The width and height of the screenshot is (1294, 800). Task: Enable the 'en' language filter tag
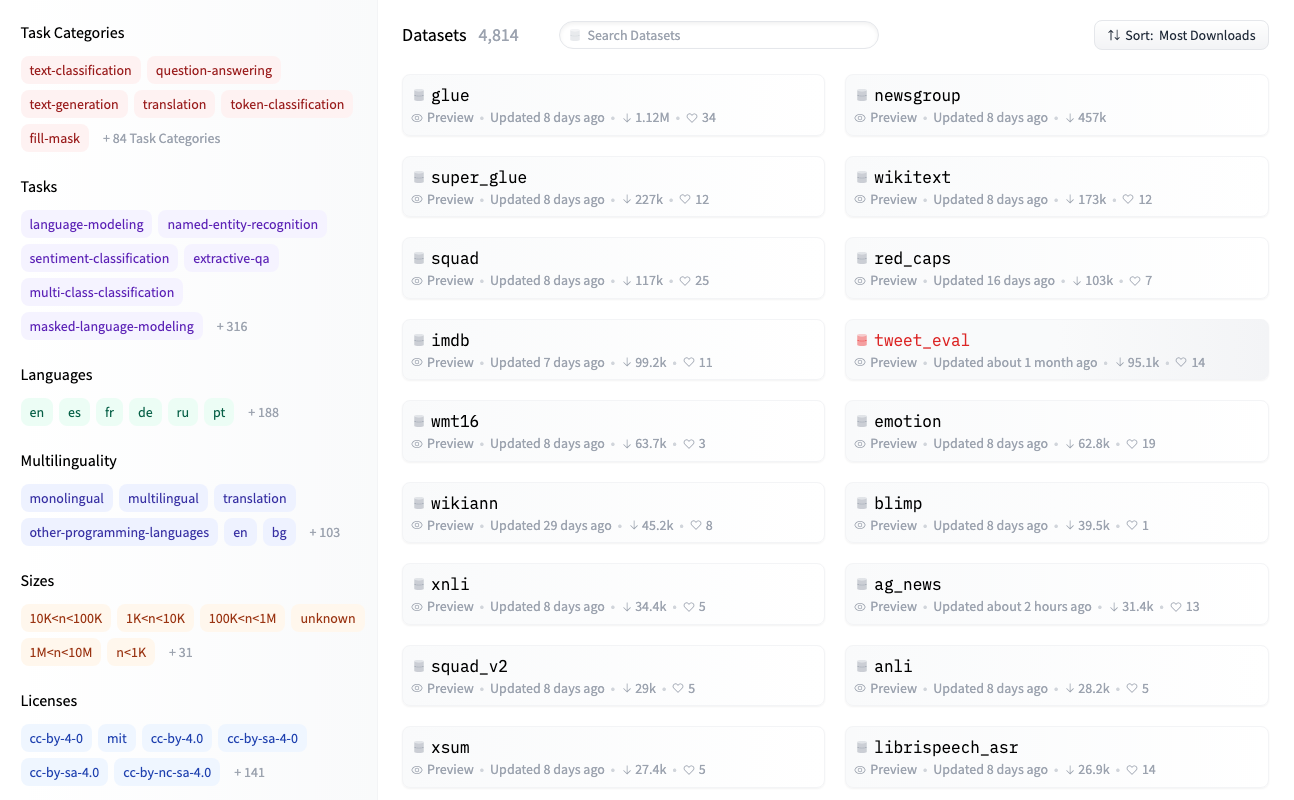(x=37, y=412)
